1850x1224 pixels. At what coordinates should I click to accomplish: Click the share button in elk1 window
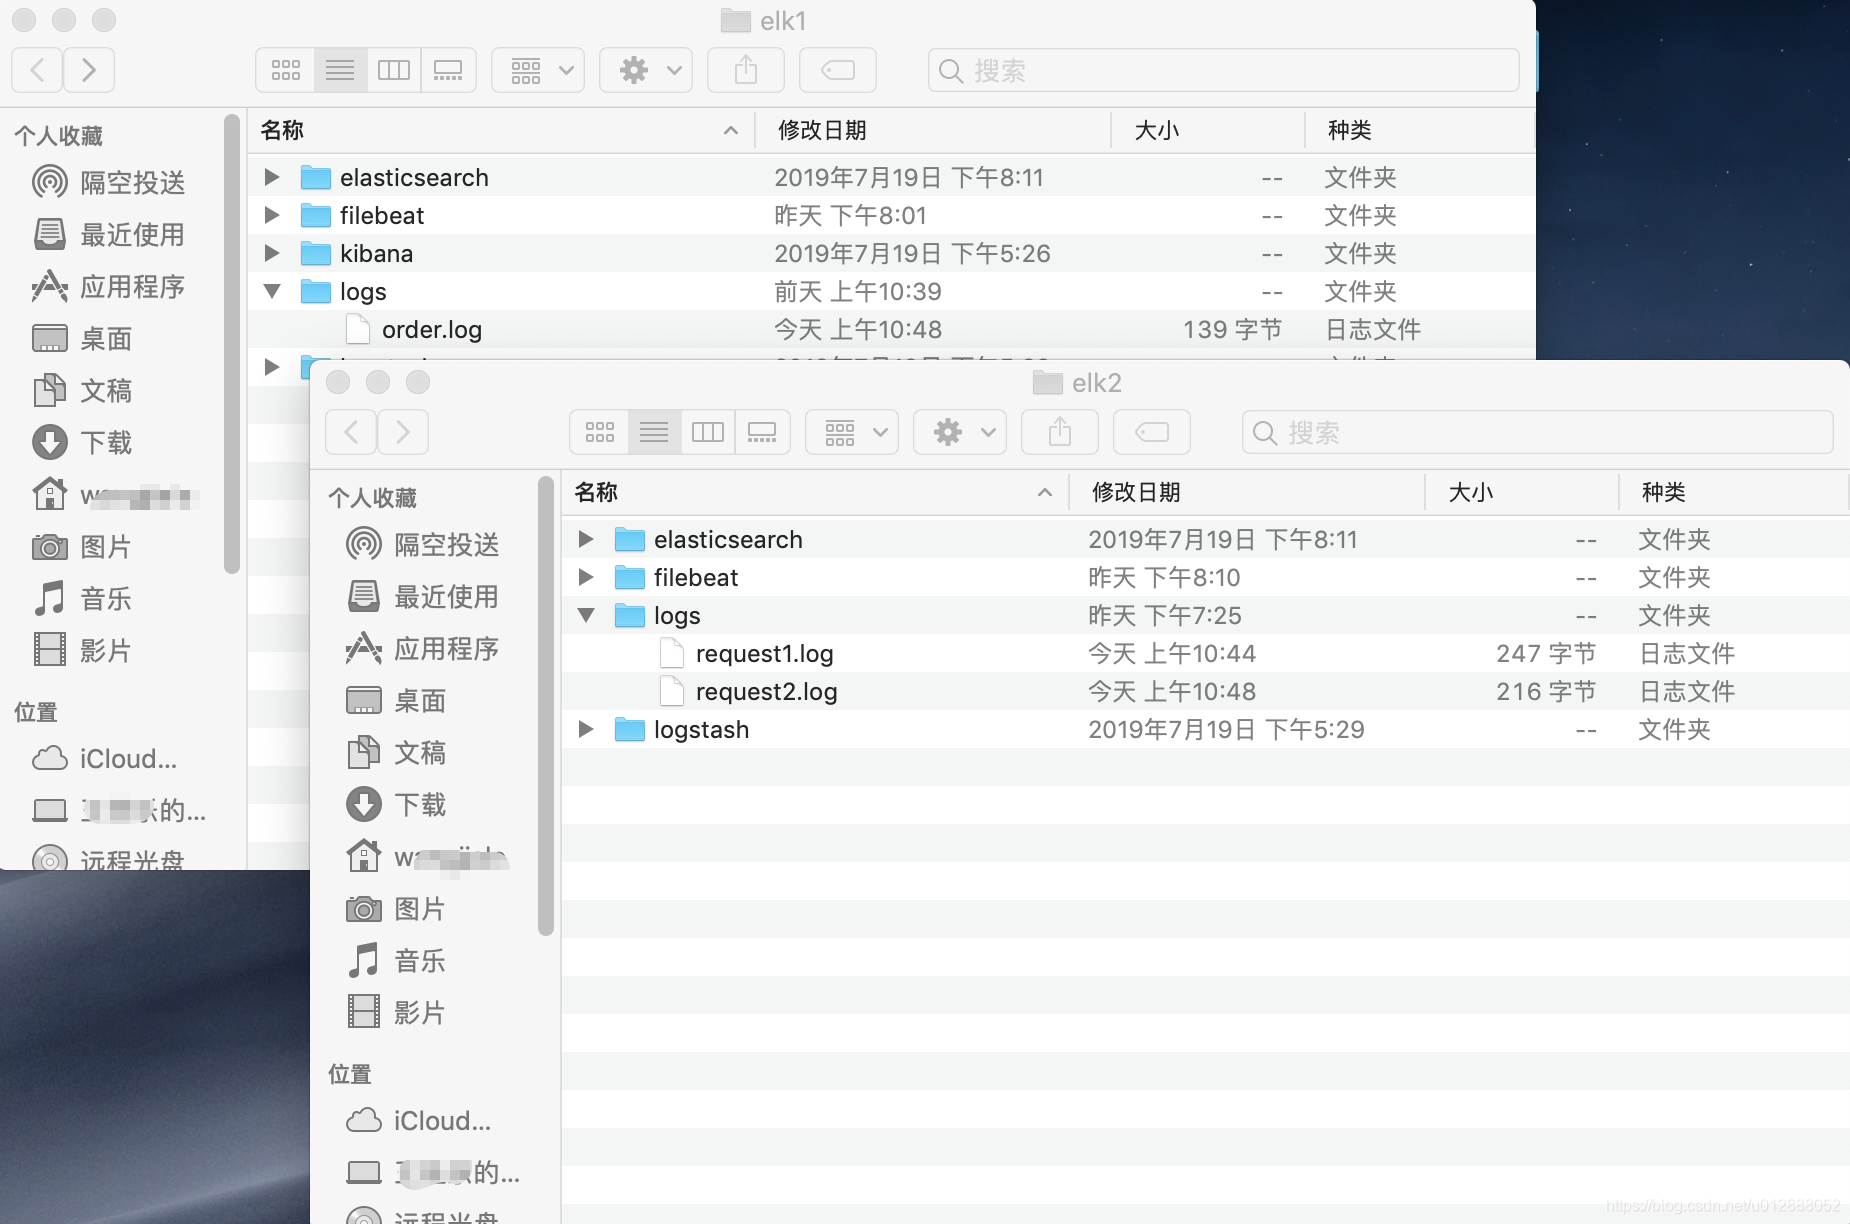pyautogui.click(x=746, y=70)
